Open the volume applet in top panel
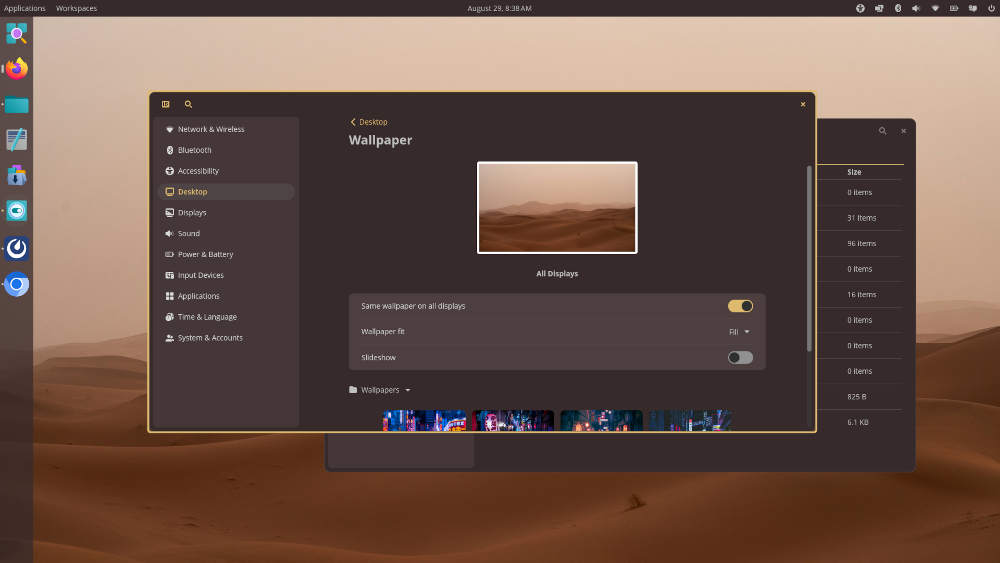 [916, 8]
